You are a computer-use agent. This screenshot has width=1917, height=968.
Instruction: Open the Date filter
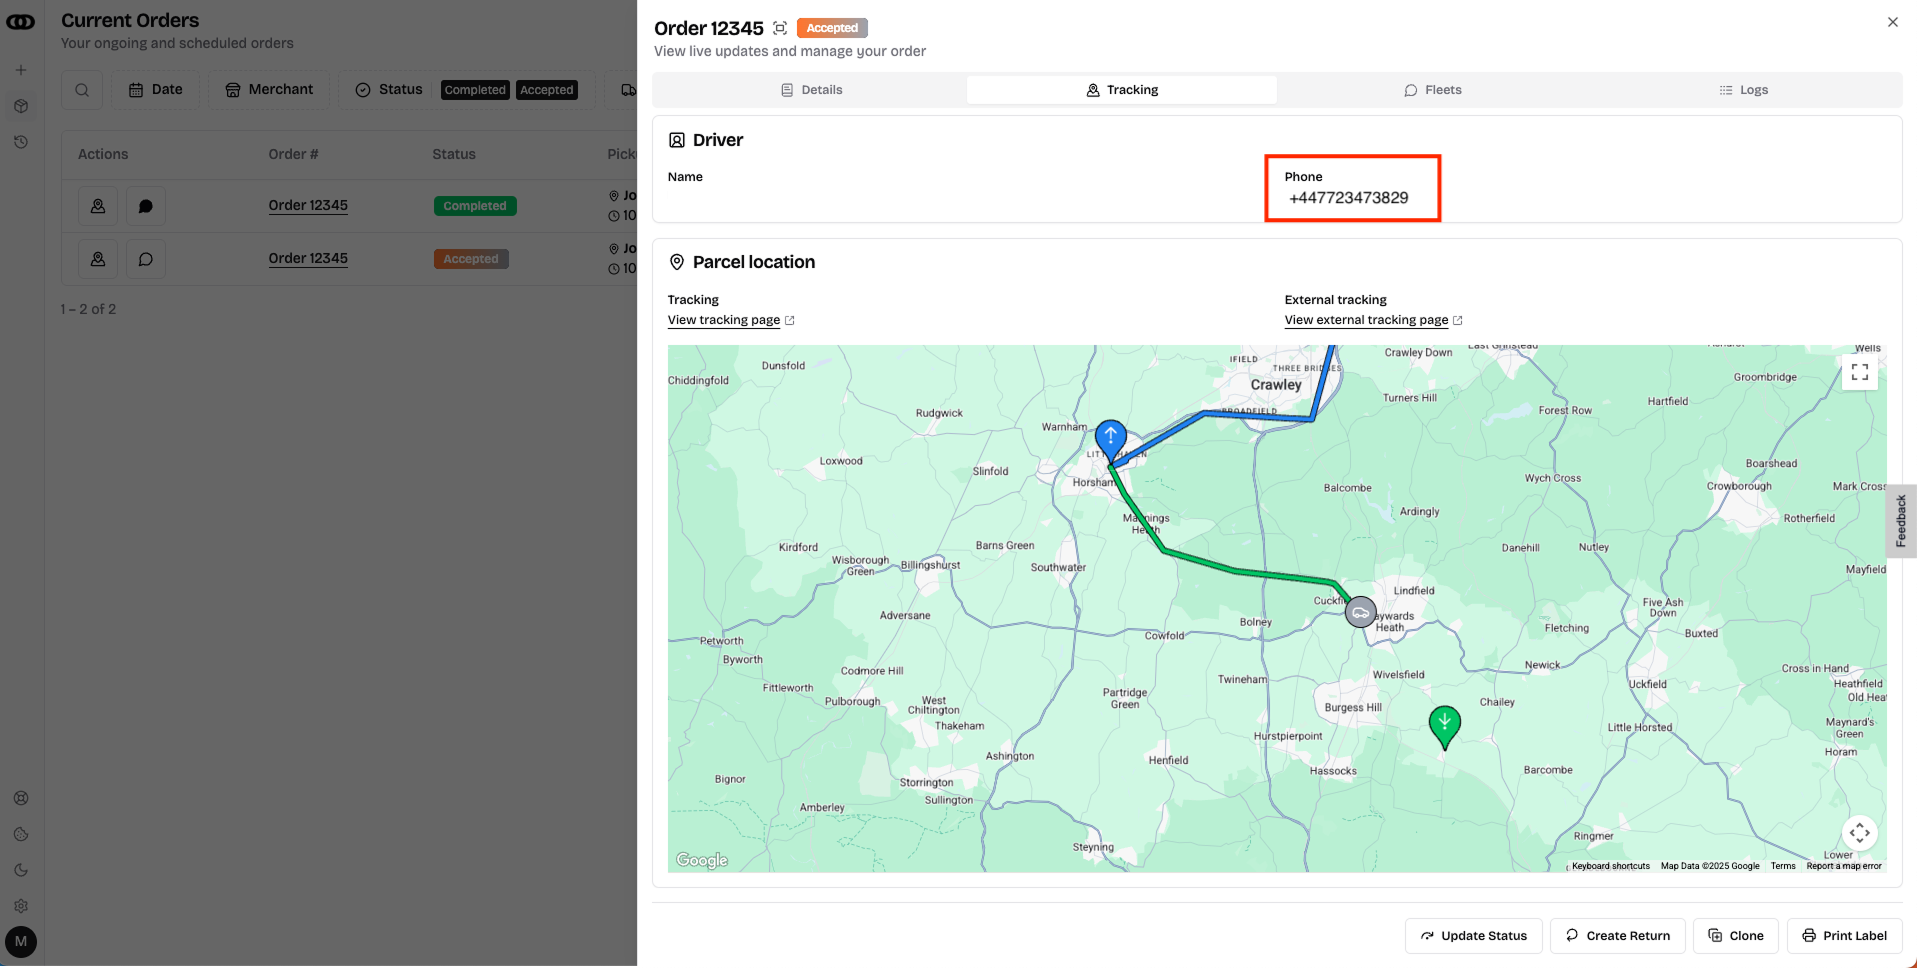coord(155,90)
